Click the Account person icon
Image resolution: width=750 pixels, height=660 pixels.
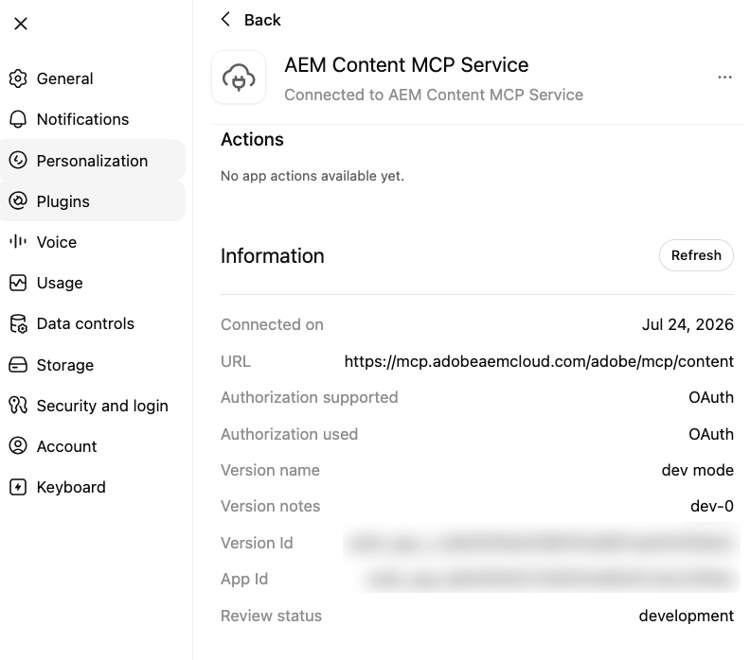tap(18, 446)
